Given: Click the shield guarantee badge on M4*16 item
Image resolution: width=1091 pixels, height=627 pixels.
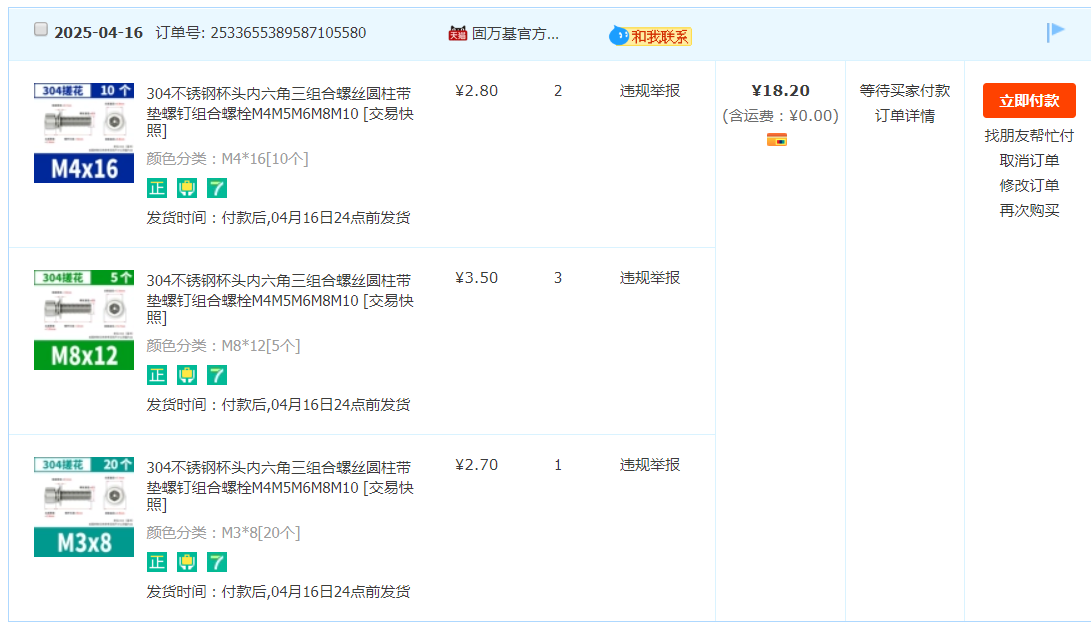Looking at the screenshot, I should click(x=187, y=188).
